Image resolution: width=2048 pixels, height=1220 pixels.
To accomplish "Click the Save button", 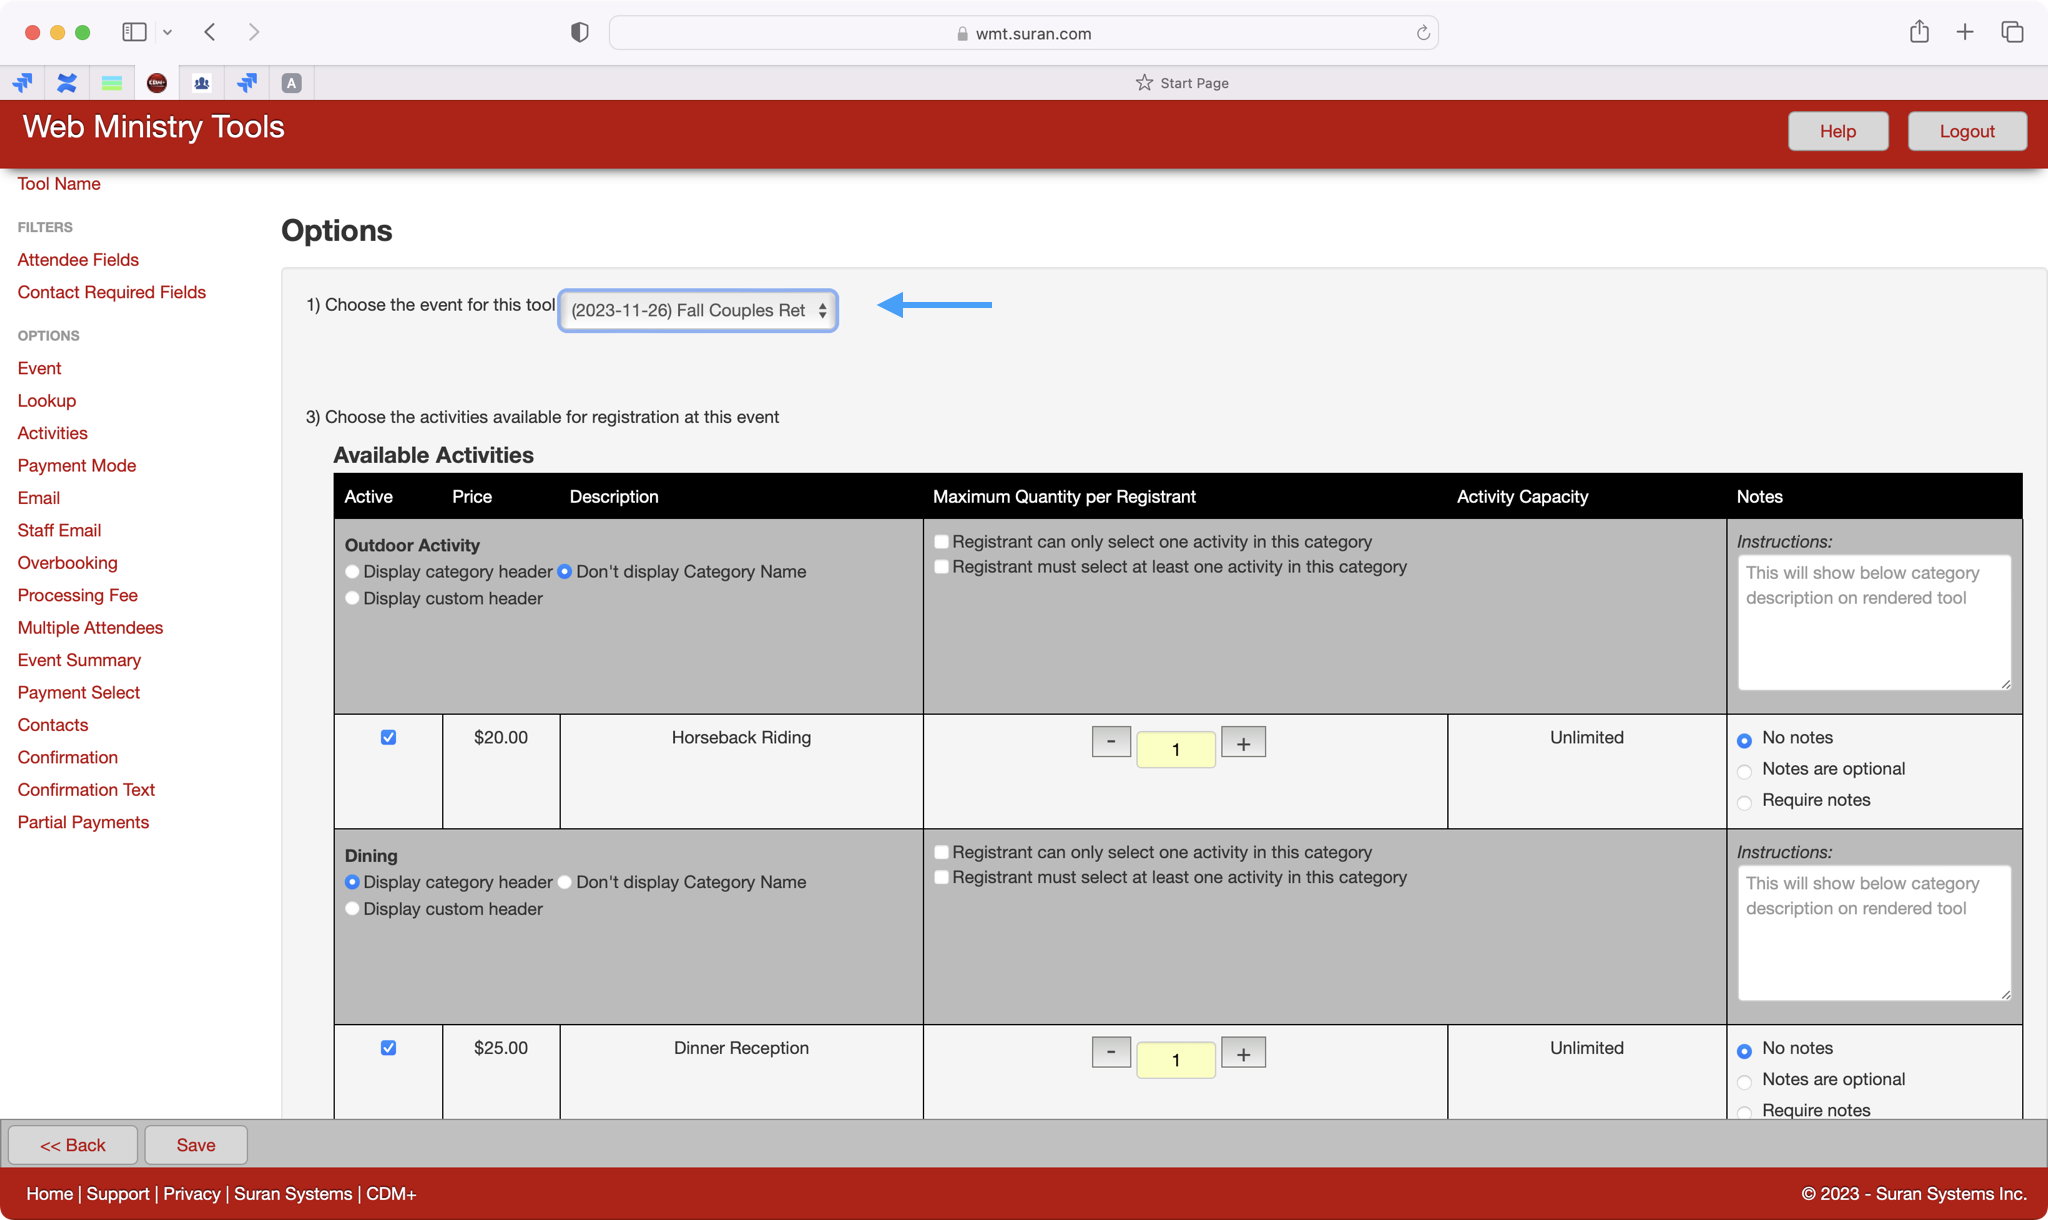I will [x=196, y=1145].
